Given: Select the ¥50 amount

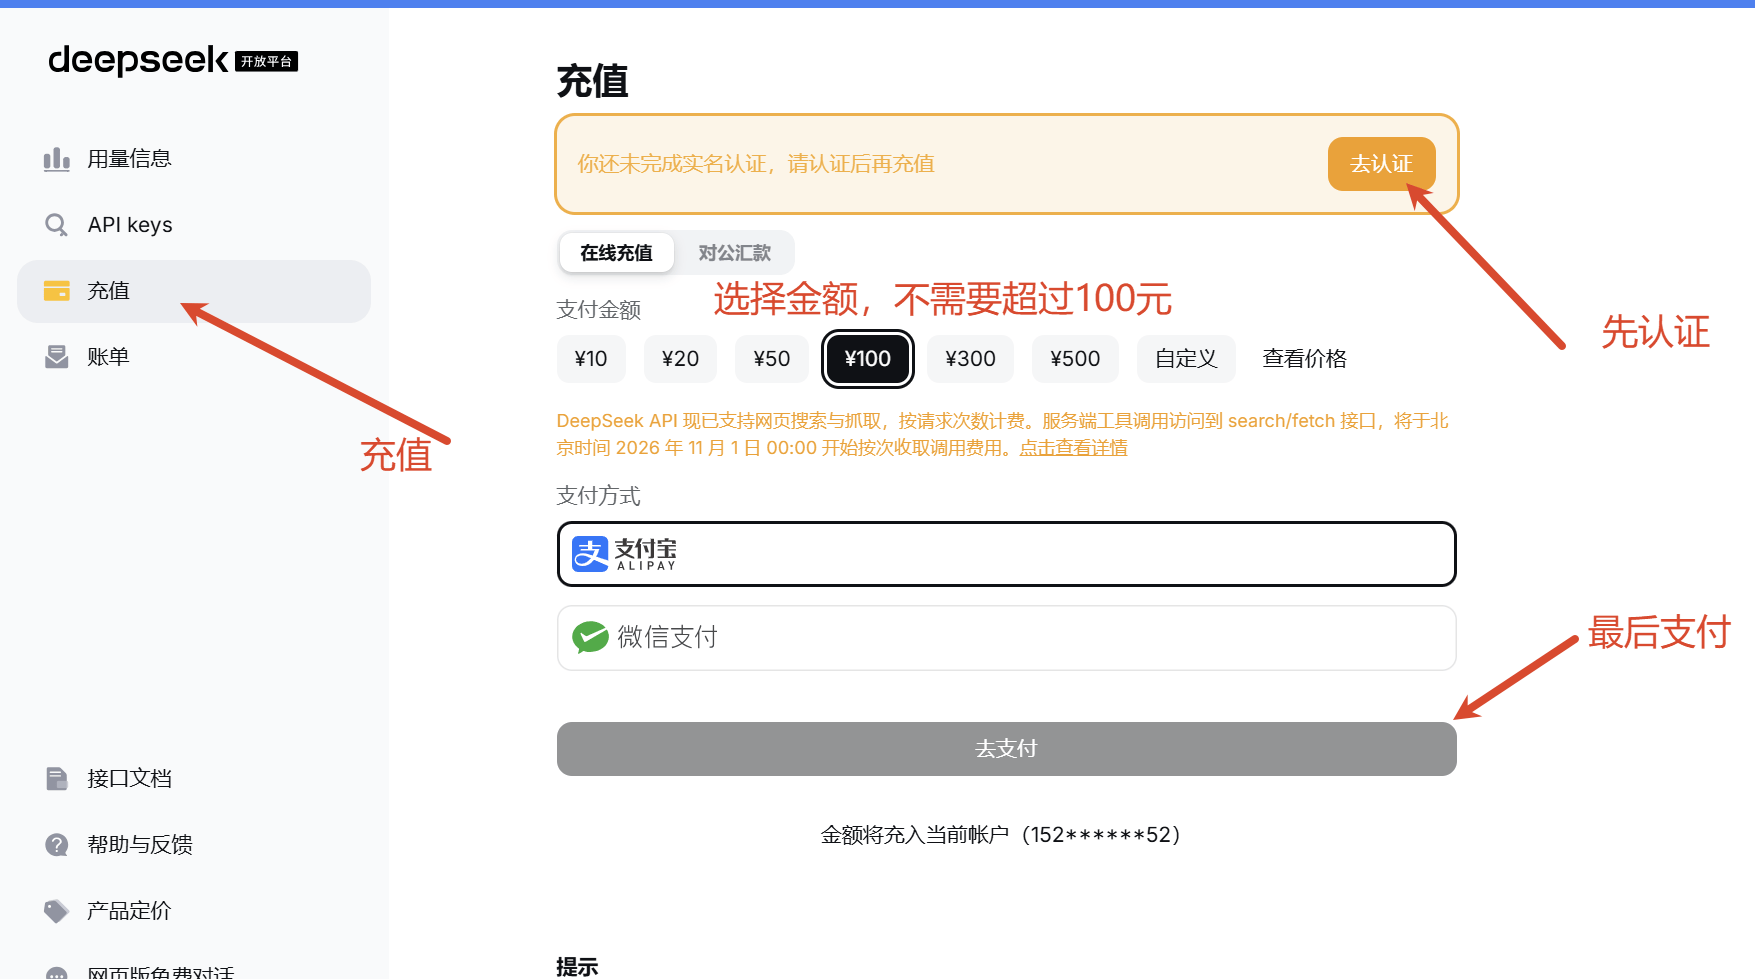Looking at the screenshot, I should point(772,359).
